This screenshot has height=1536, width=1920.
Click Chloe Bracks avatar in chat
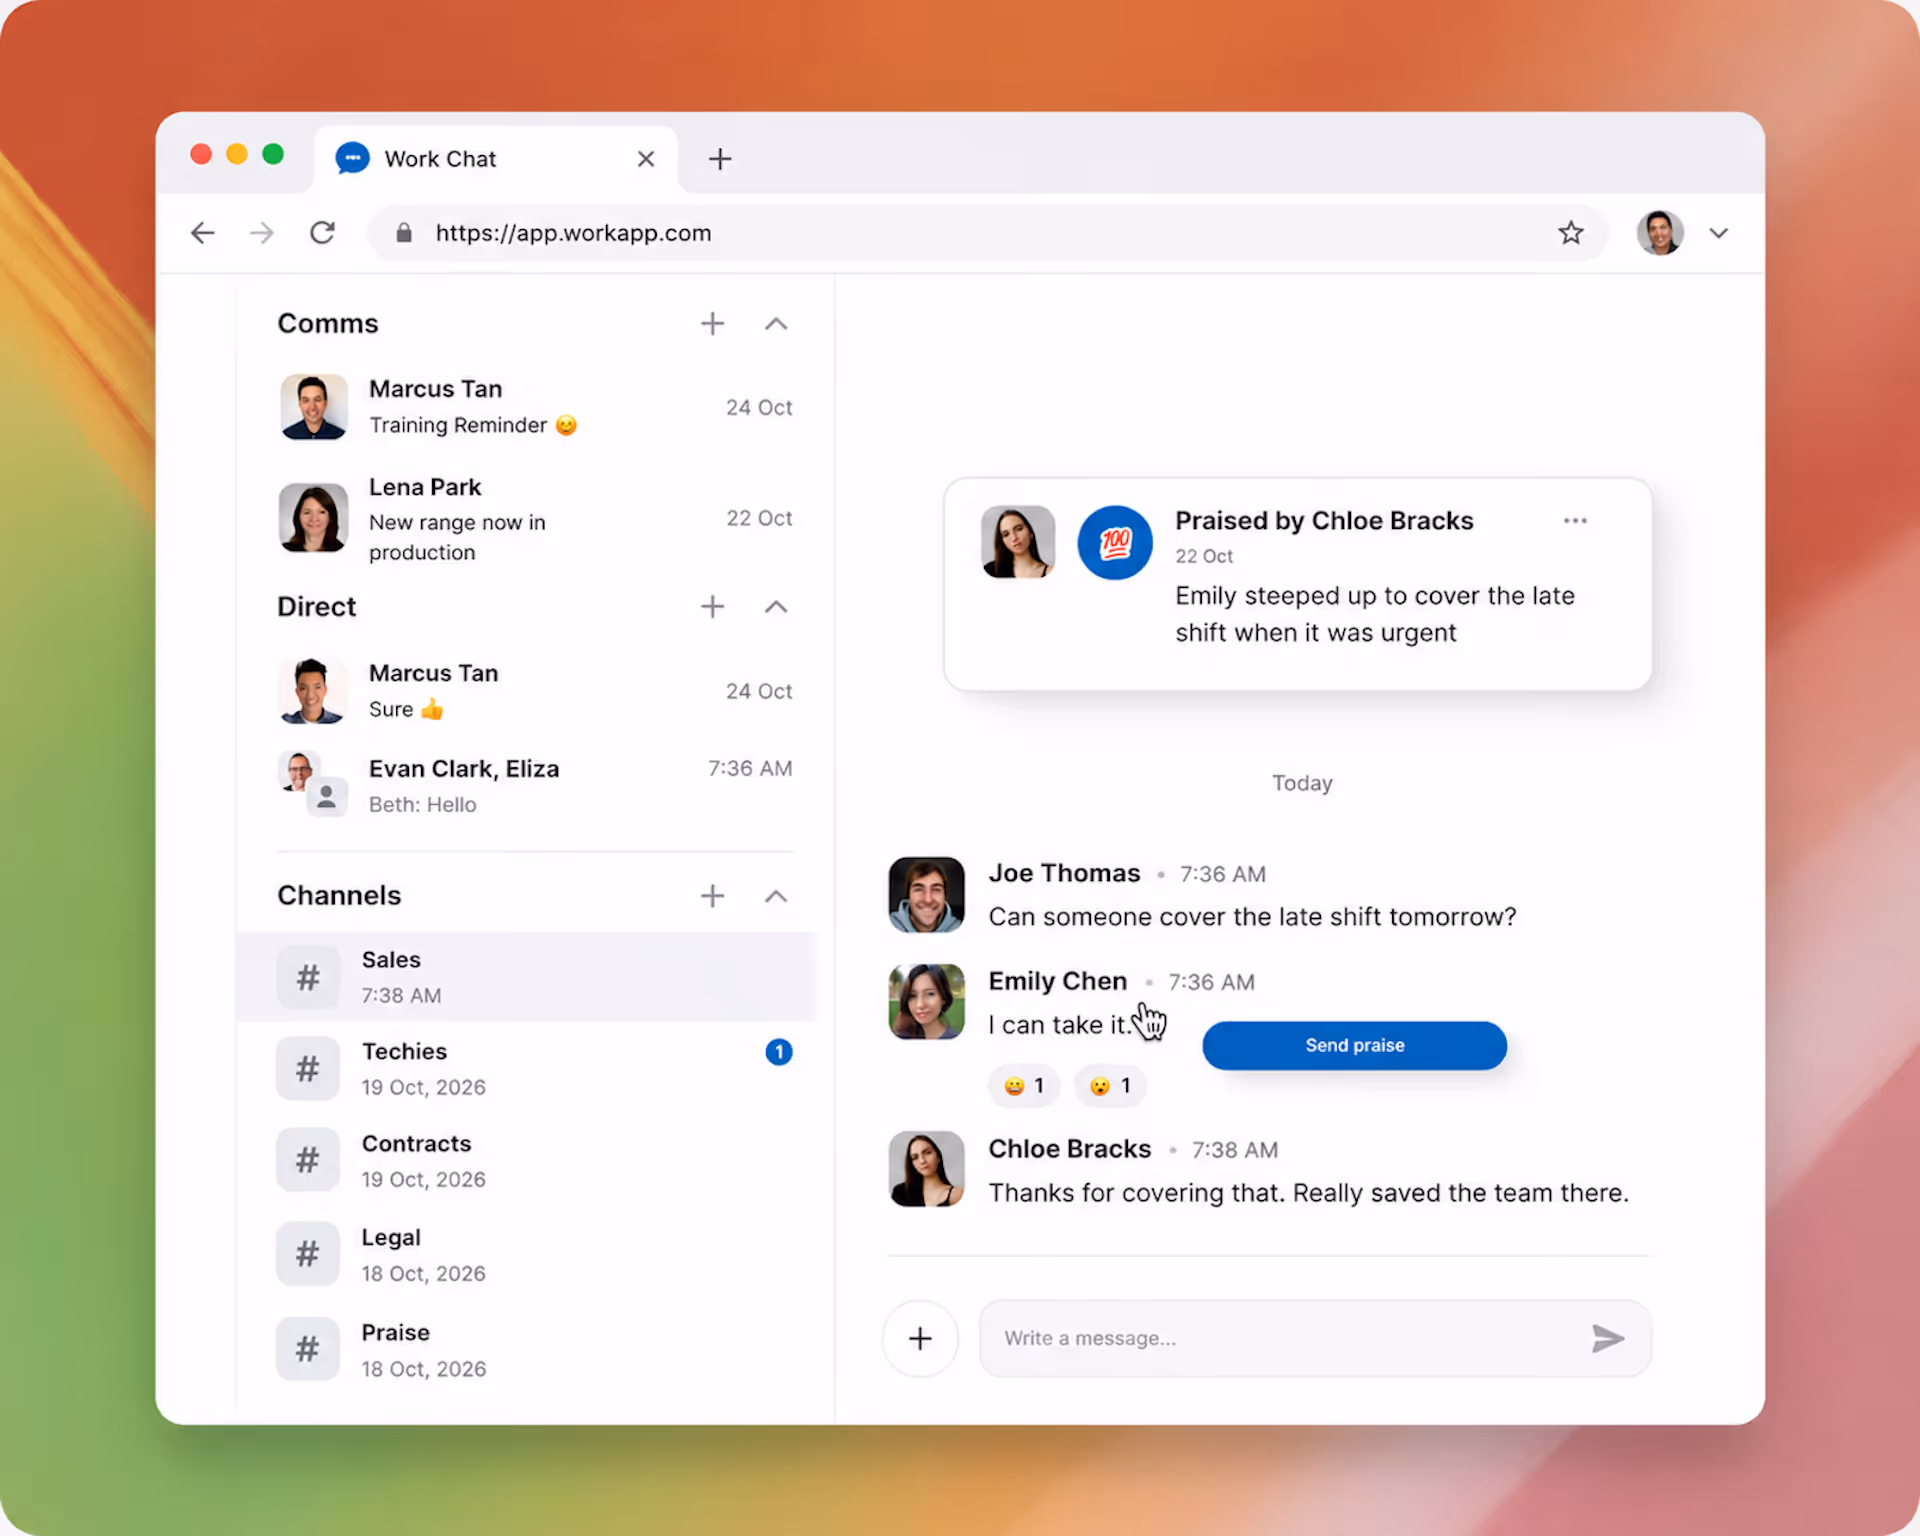[x=927, y=1169]
